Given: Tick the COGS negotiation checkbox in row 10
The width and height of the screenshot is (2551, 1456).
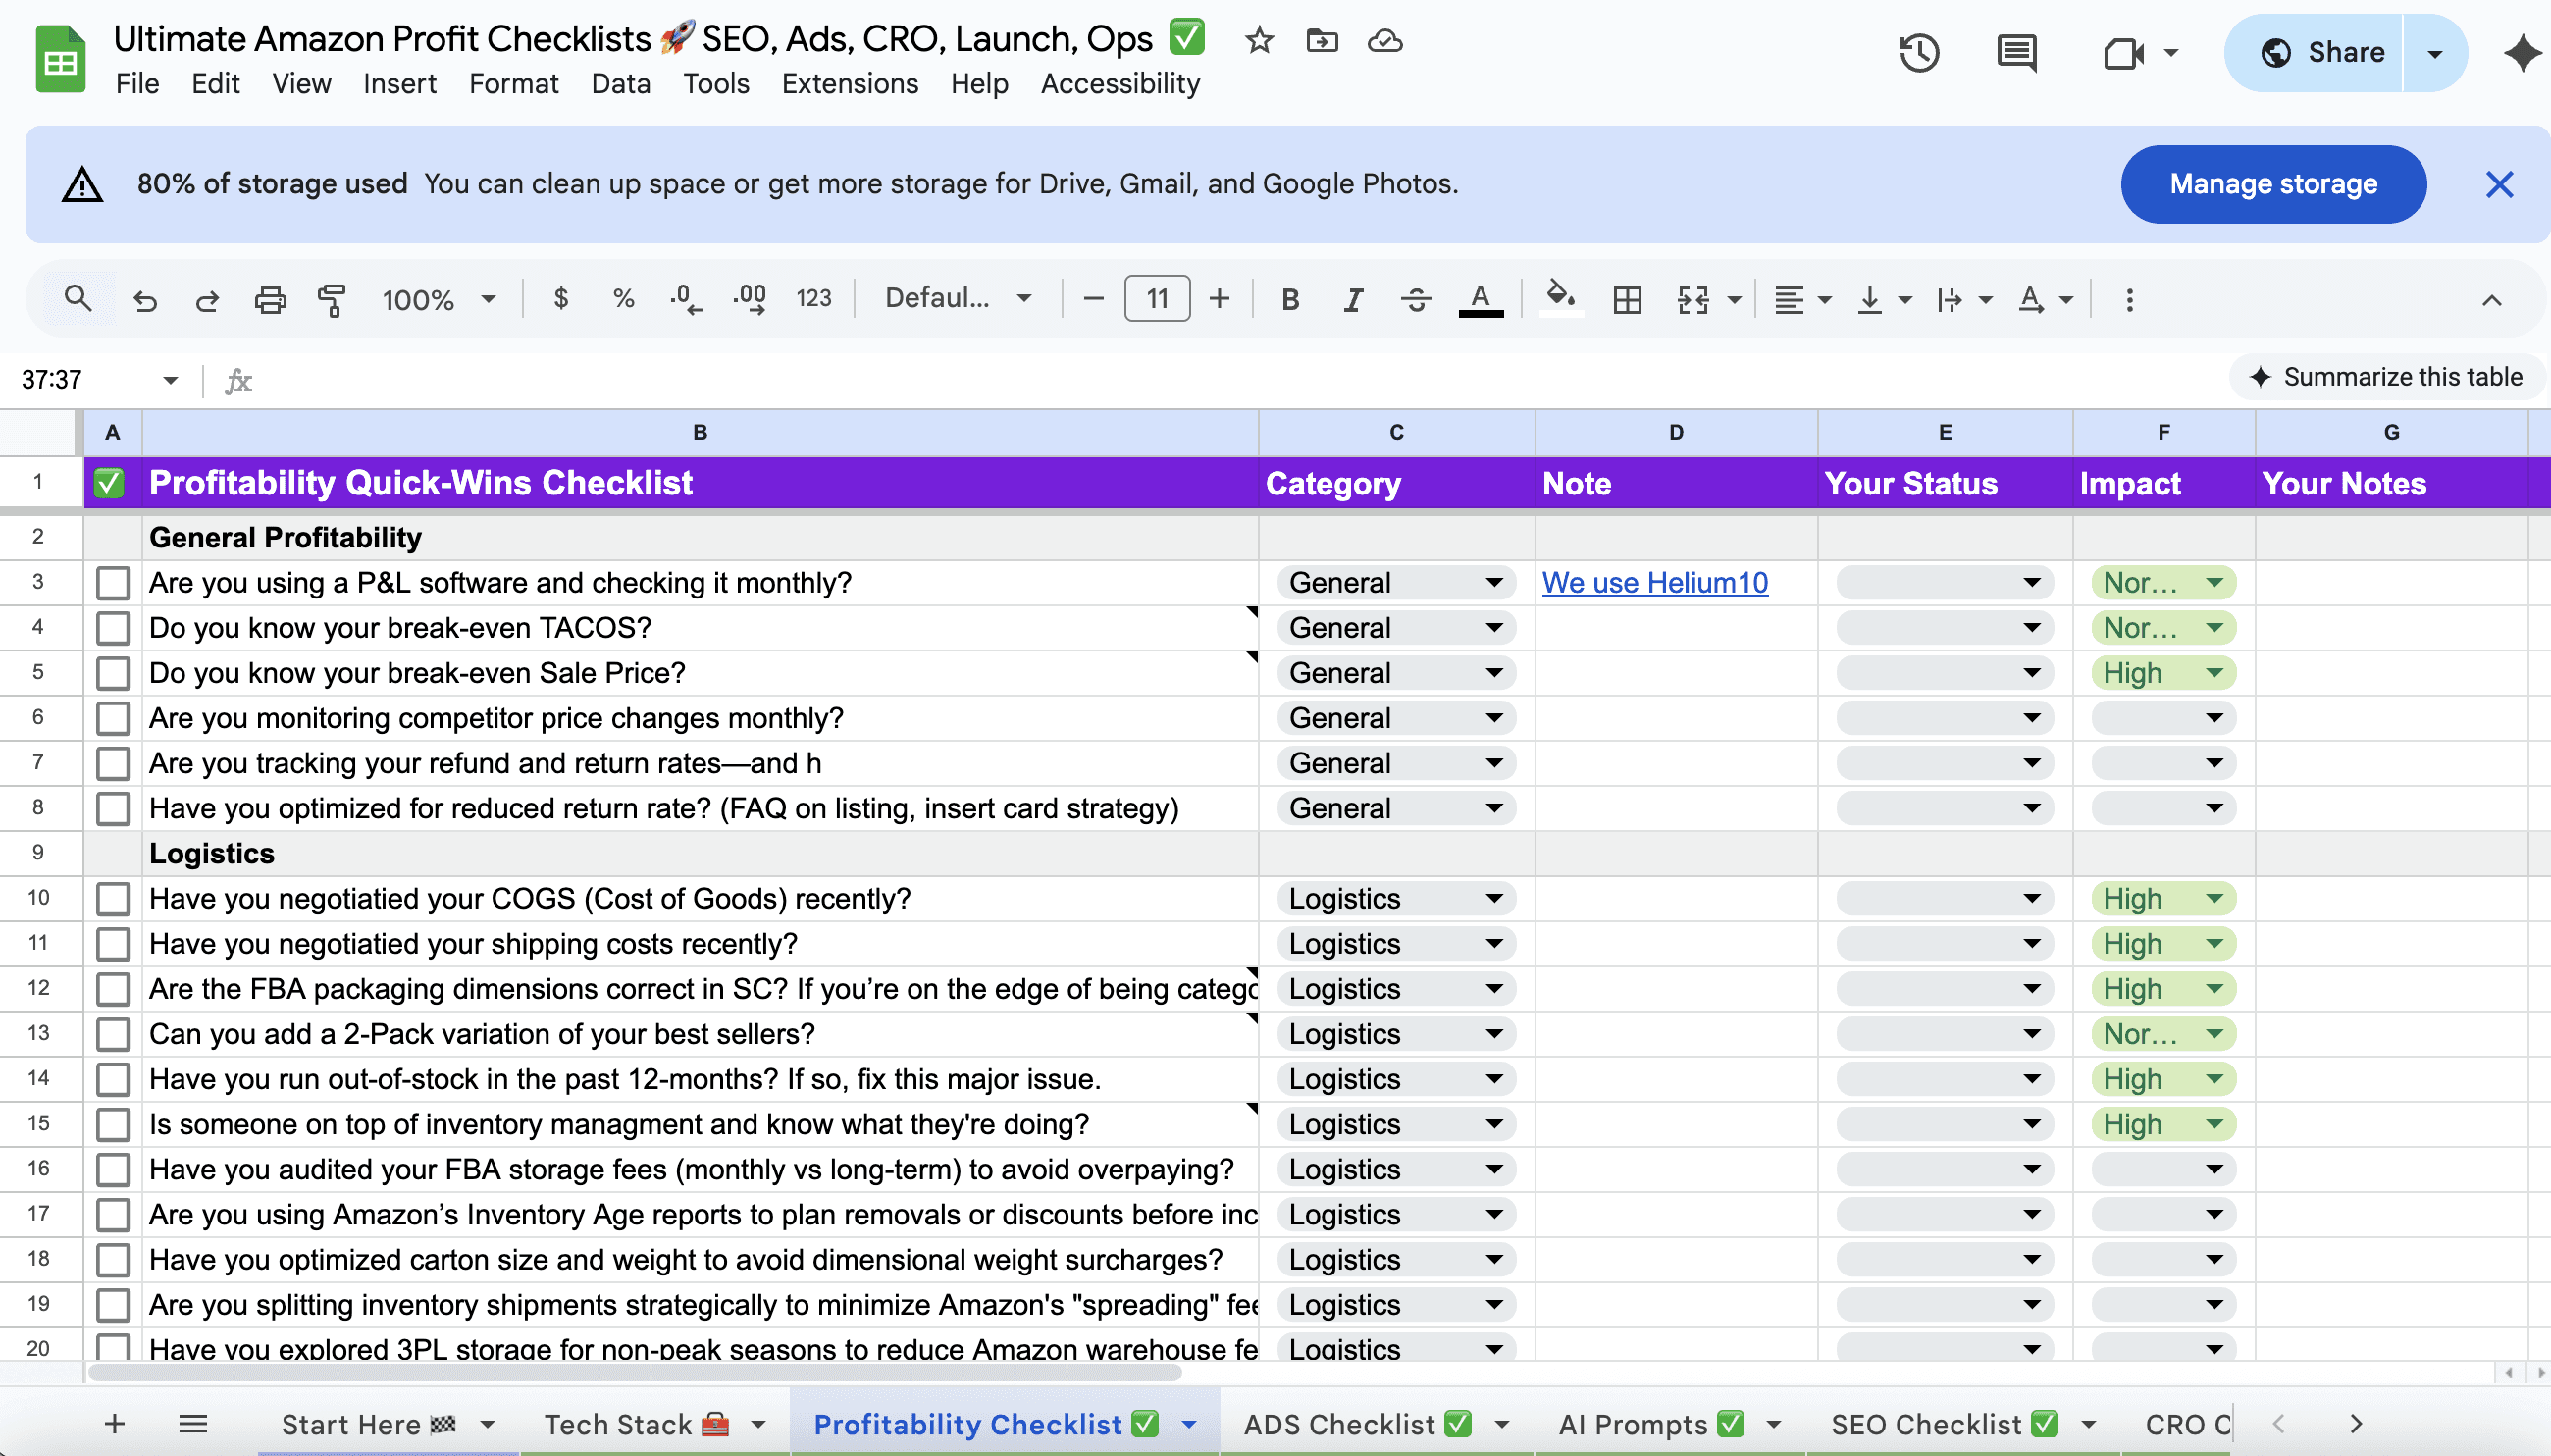Looking at the screenshot, I should point(113,899).
